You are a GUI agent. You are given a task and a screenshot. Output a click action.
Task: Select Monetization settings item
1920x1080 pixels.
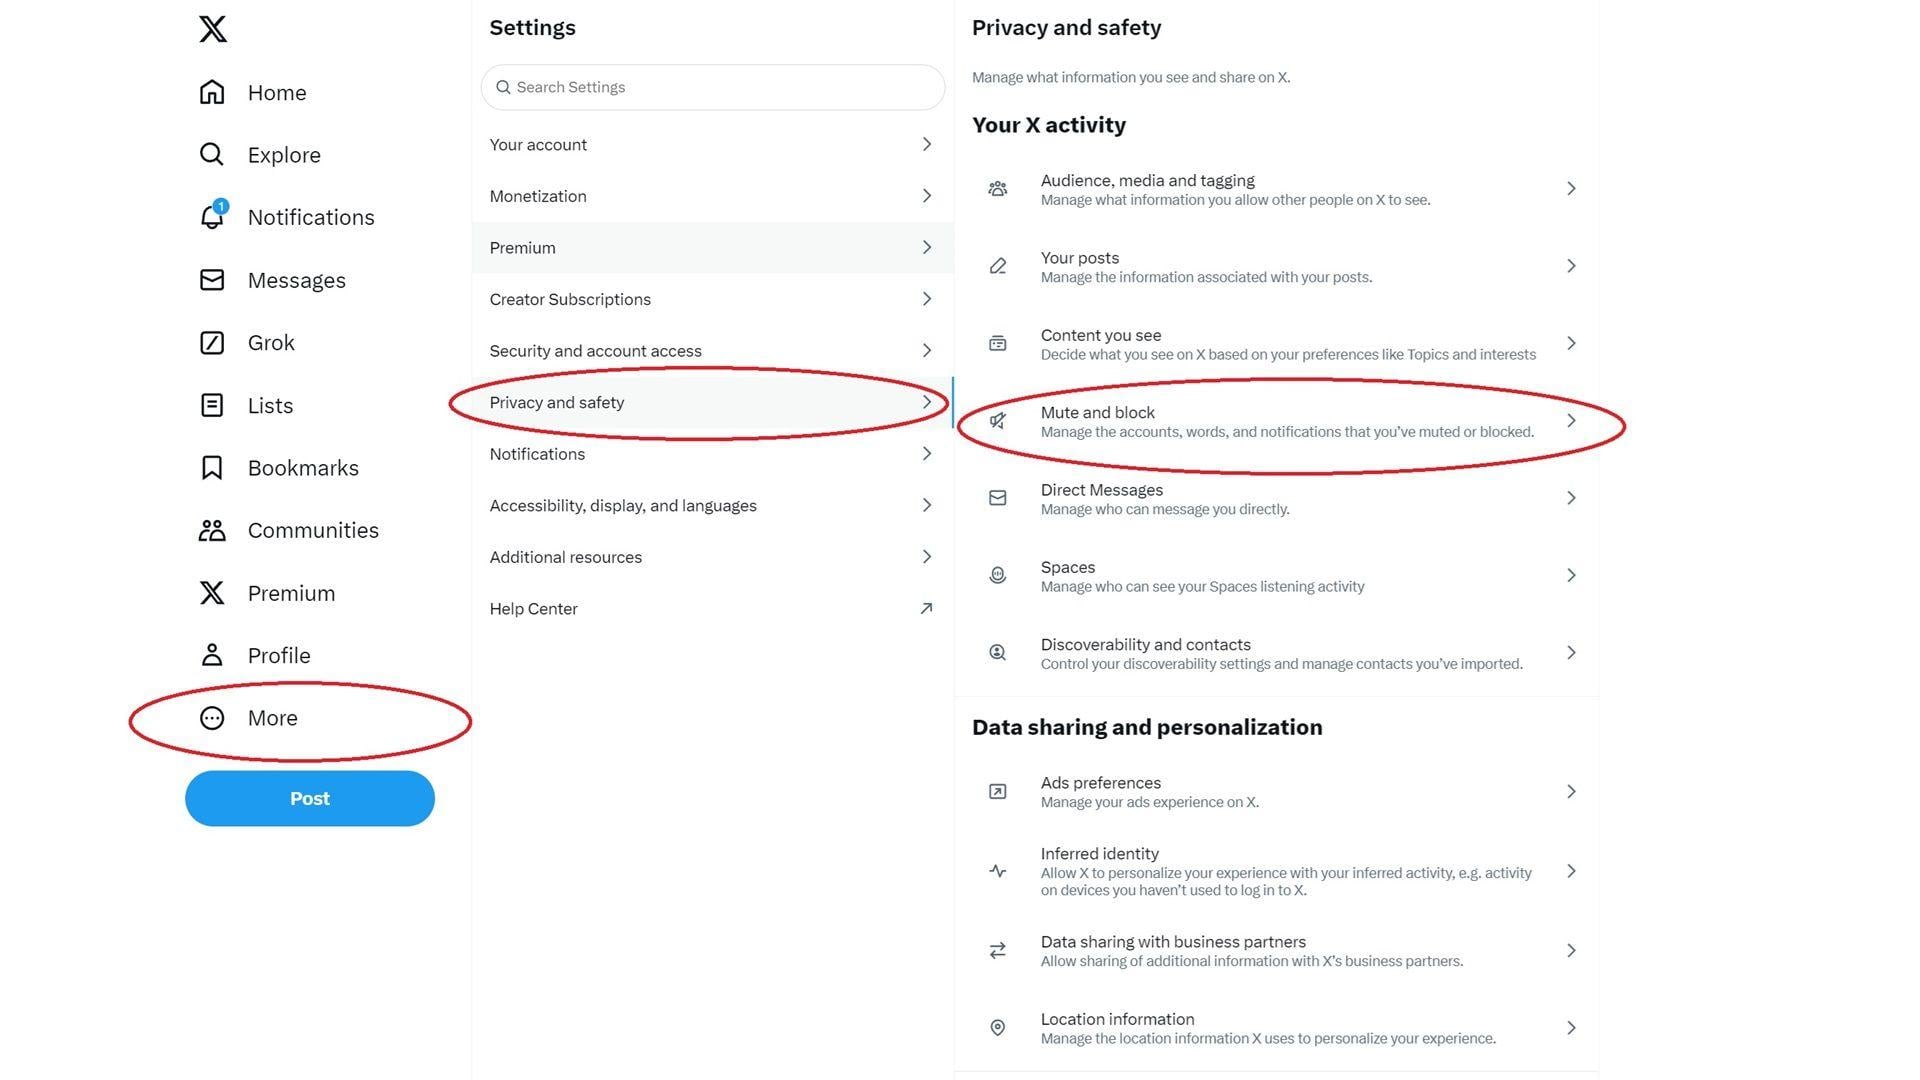pos(538,196)
